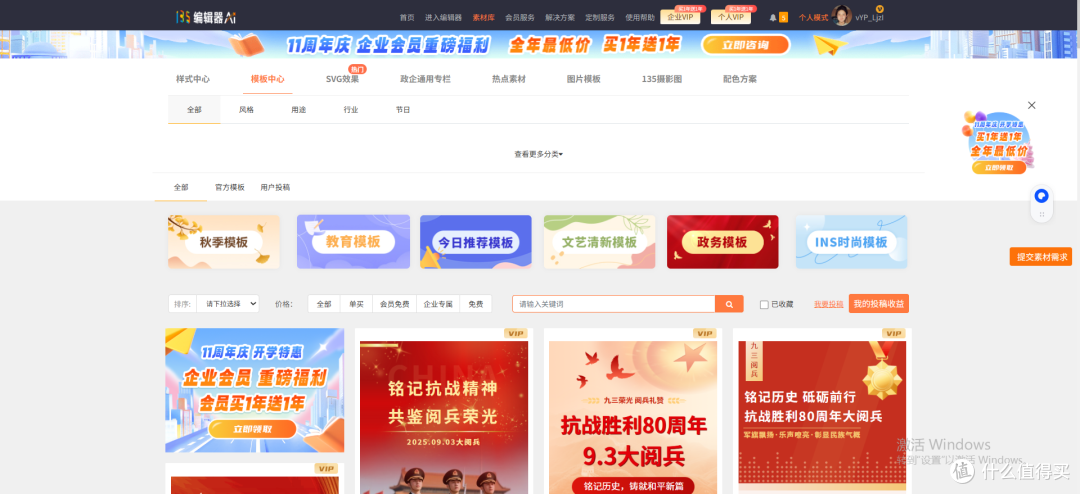Select 素材库 in top navigation
The image size is (1080, 494).
coord(484,18)
